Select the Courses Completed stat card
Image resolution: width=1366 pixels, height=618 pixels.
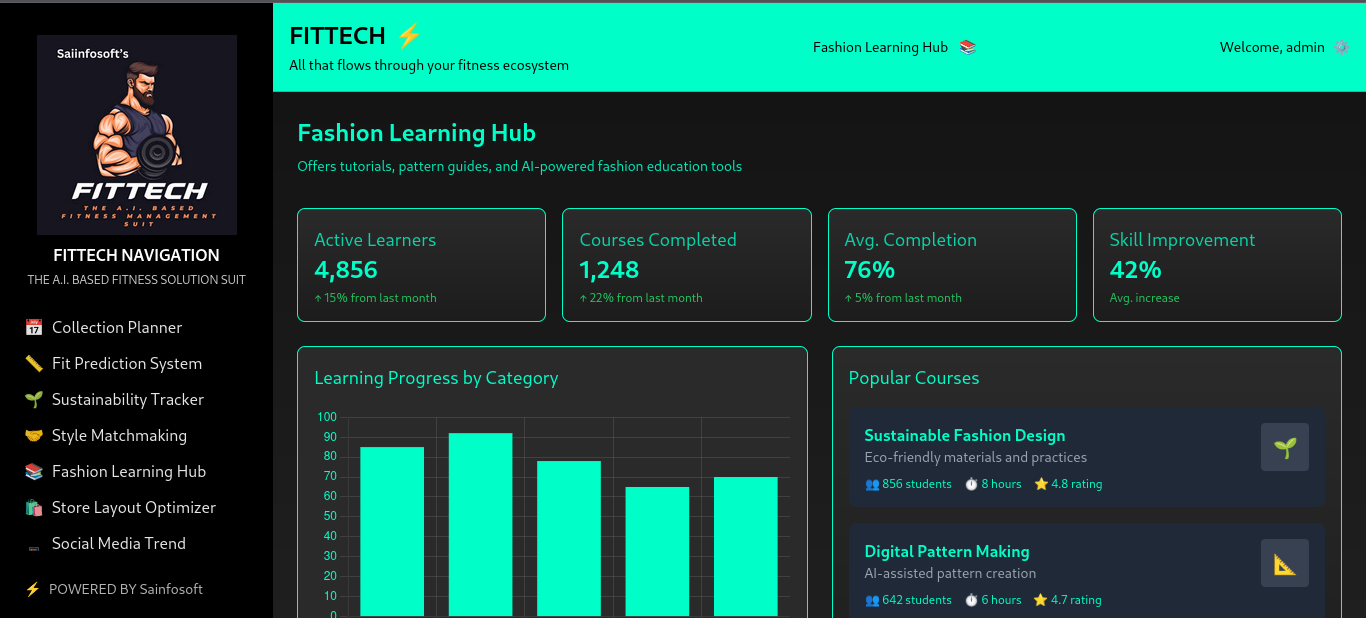pyautogui.click(x=686, y=265)
